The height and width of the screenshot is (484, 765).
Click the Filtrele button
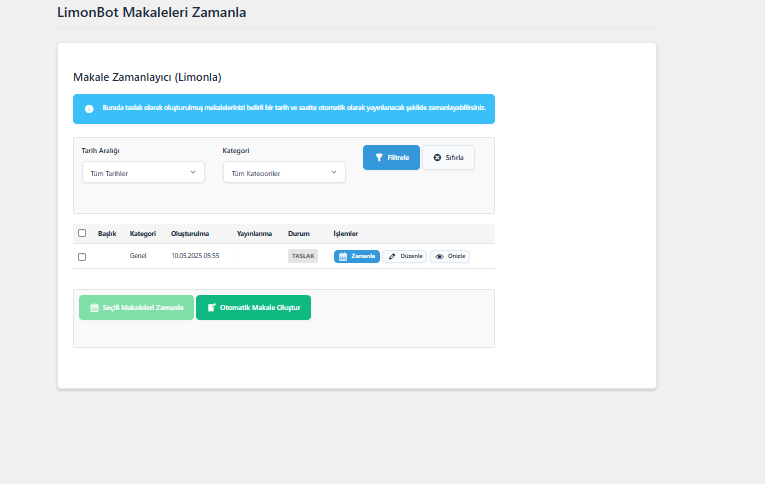(391, 158)
